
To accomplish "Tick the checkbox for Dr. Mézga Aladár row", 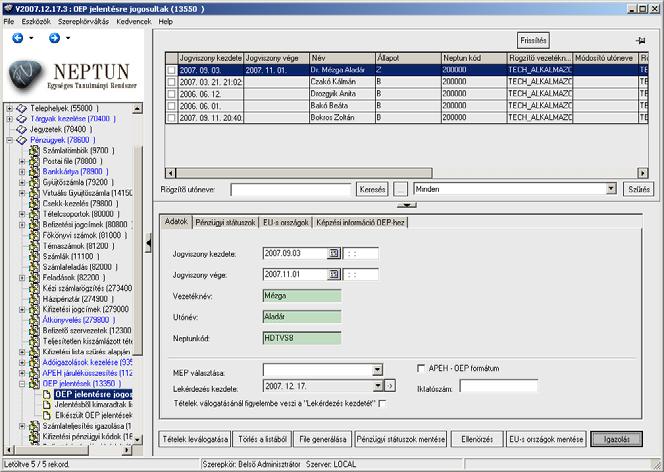I will [172, 70].
